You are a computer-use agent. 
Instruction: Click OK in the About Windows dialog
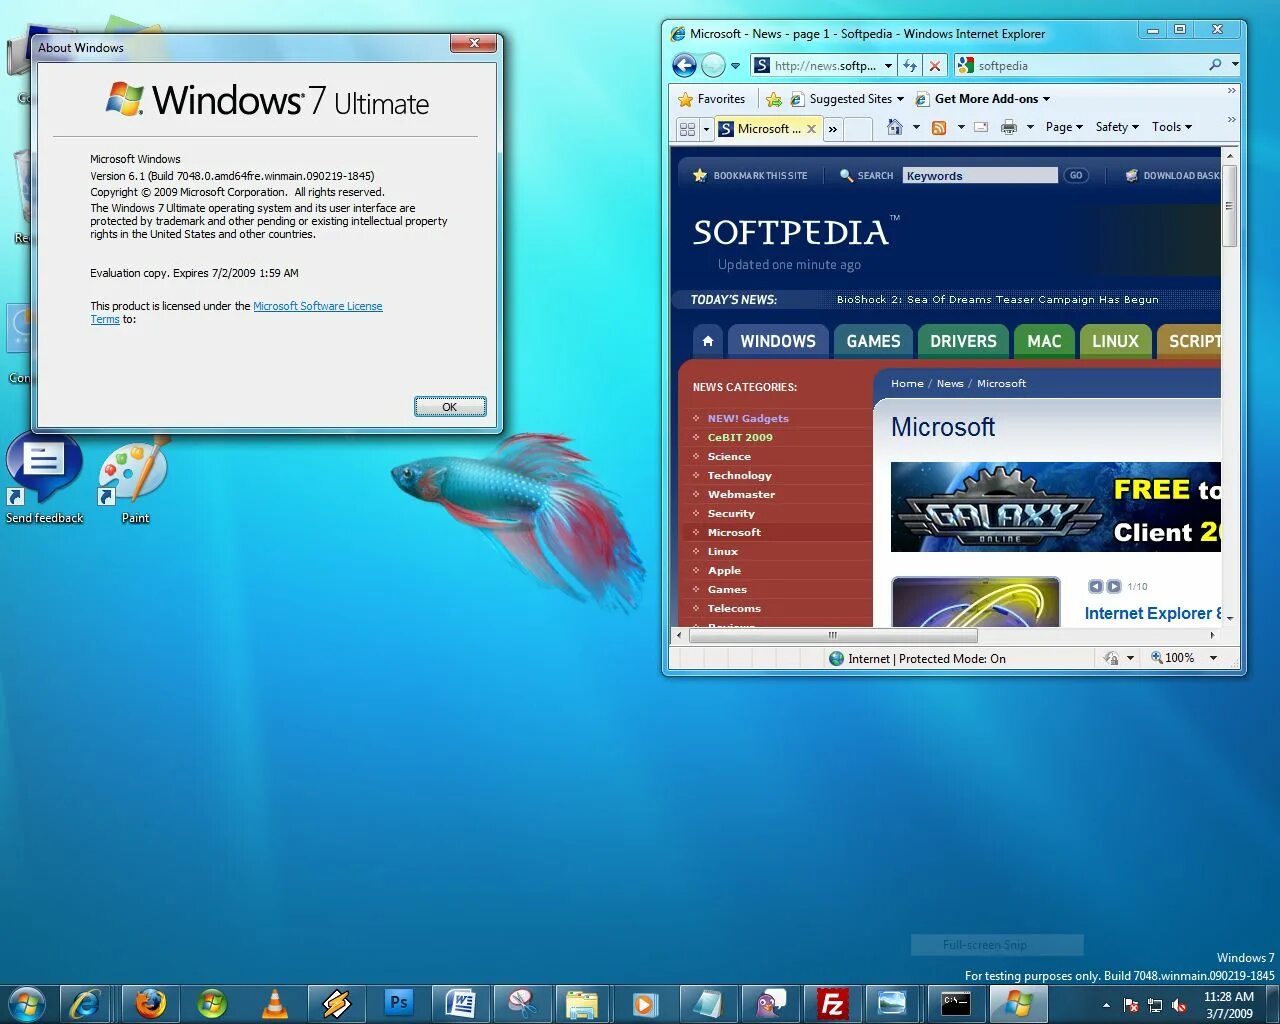(x=450, y=407)
